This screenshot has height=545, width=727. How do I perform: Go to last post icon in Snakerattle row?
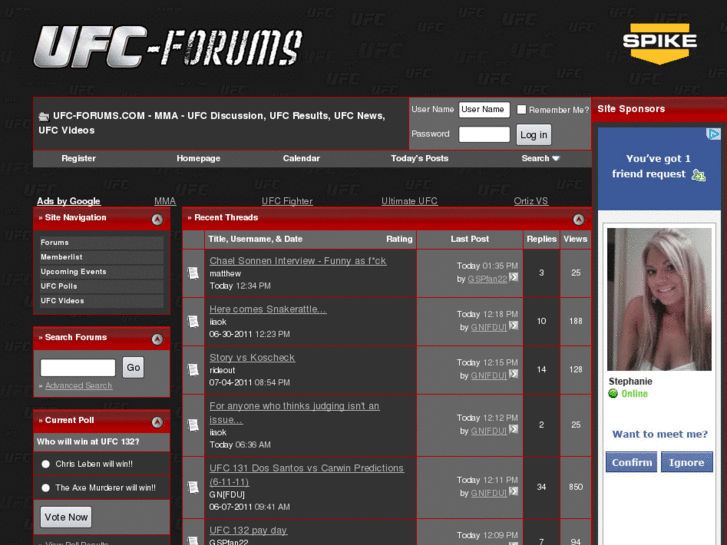click(x=513, y=326)
